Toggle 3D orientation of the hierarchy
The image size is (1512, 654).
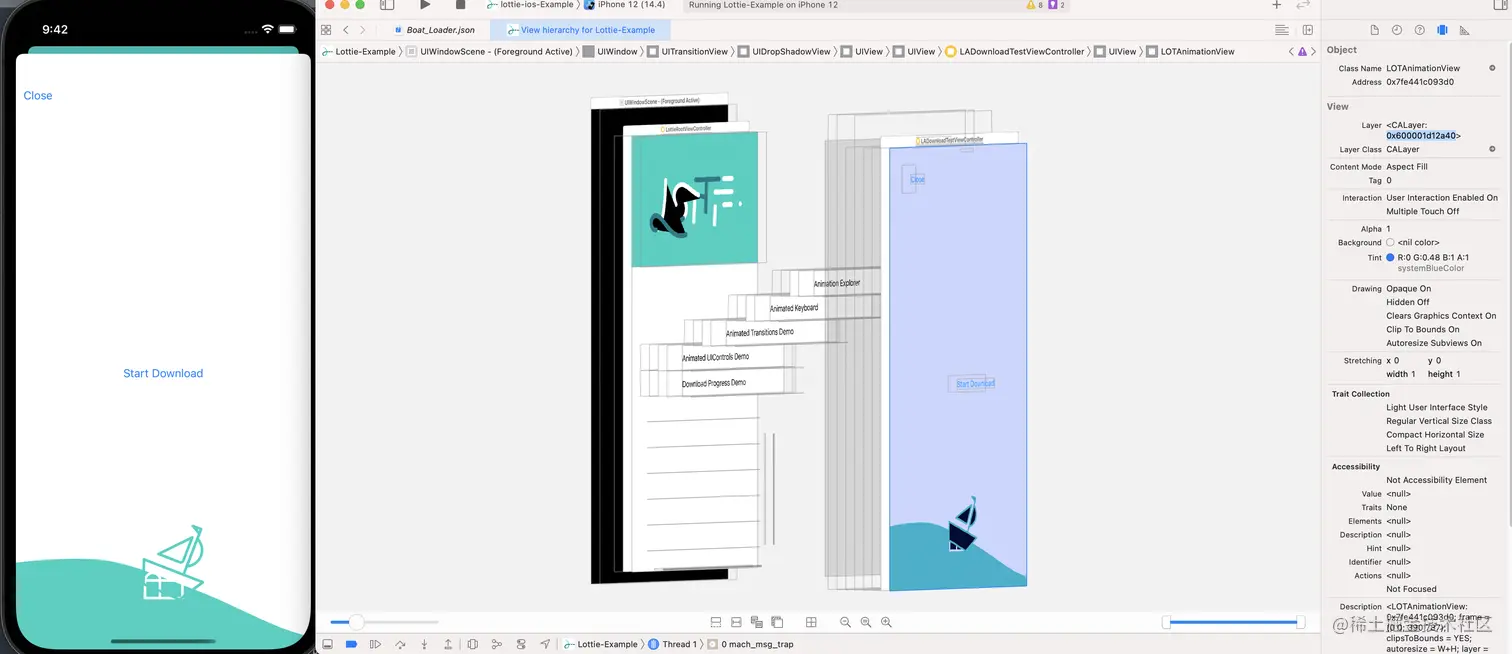coord(777,622)
